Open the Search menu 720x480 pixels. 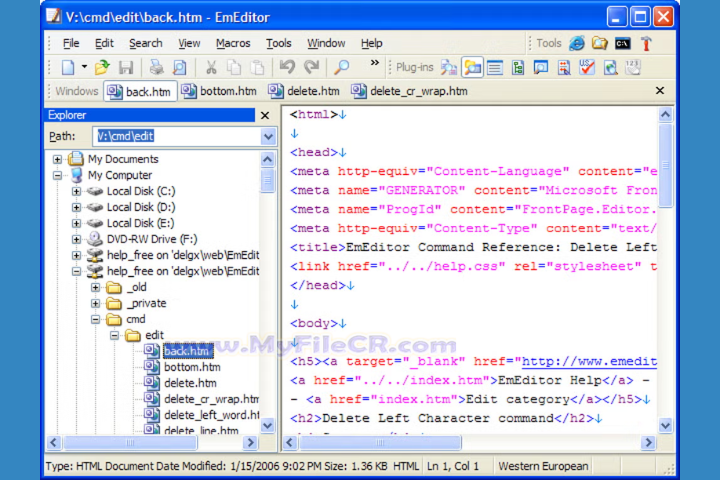[146, 43]
